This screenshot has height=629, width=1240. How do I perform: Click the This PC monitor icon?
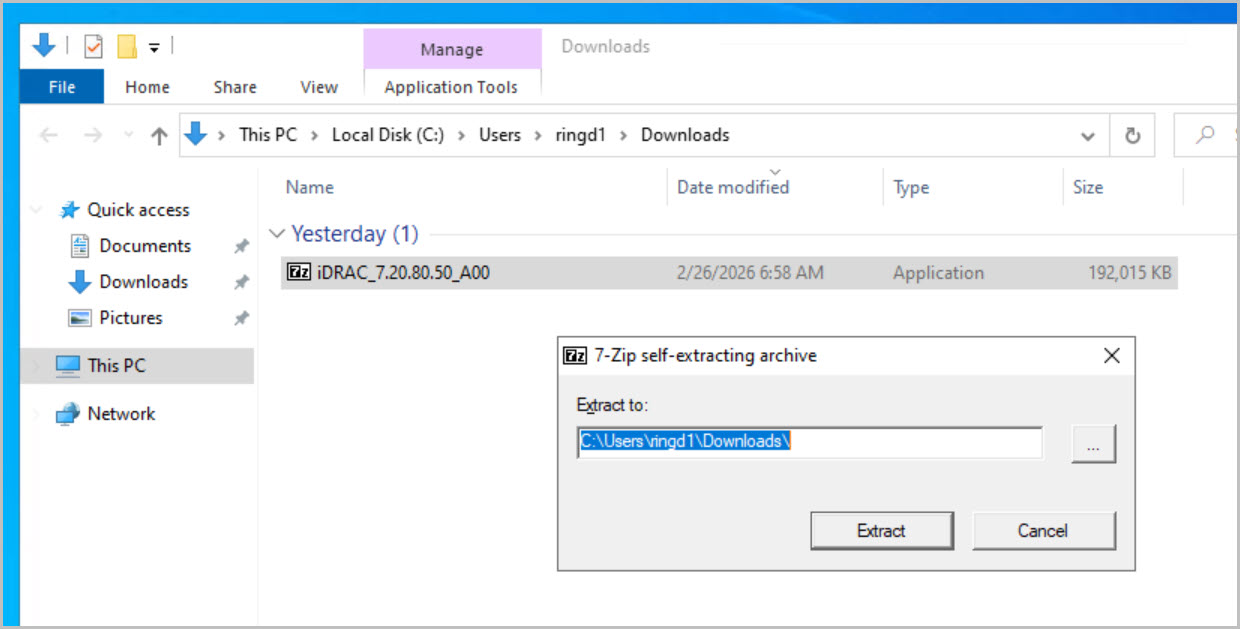point(67,366)
